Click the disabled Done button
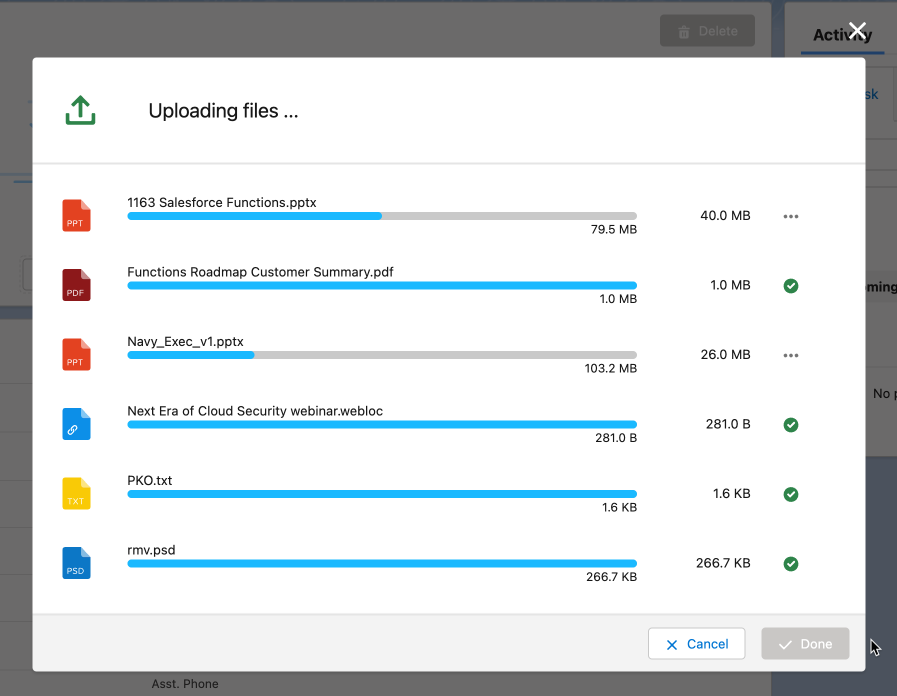Screen dimensions: 897x696 [805, 644]
